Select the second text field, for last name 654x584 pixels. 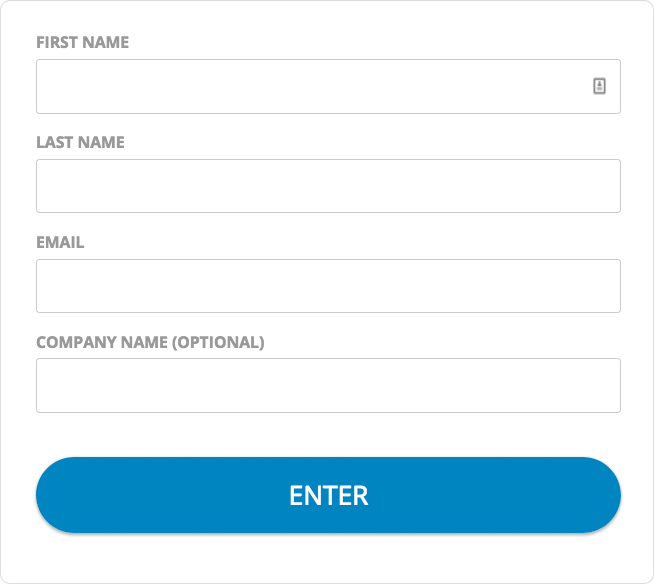(328, 186)
